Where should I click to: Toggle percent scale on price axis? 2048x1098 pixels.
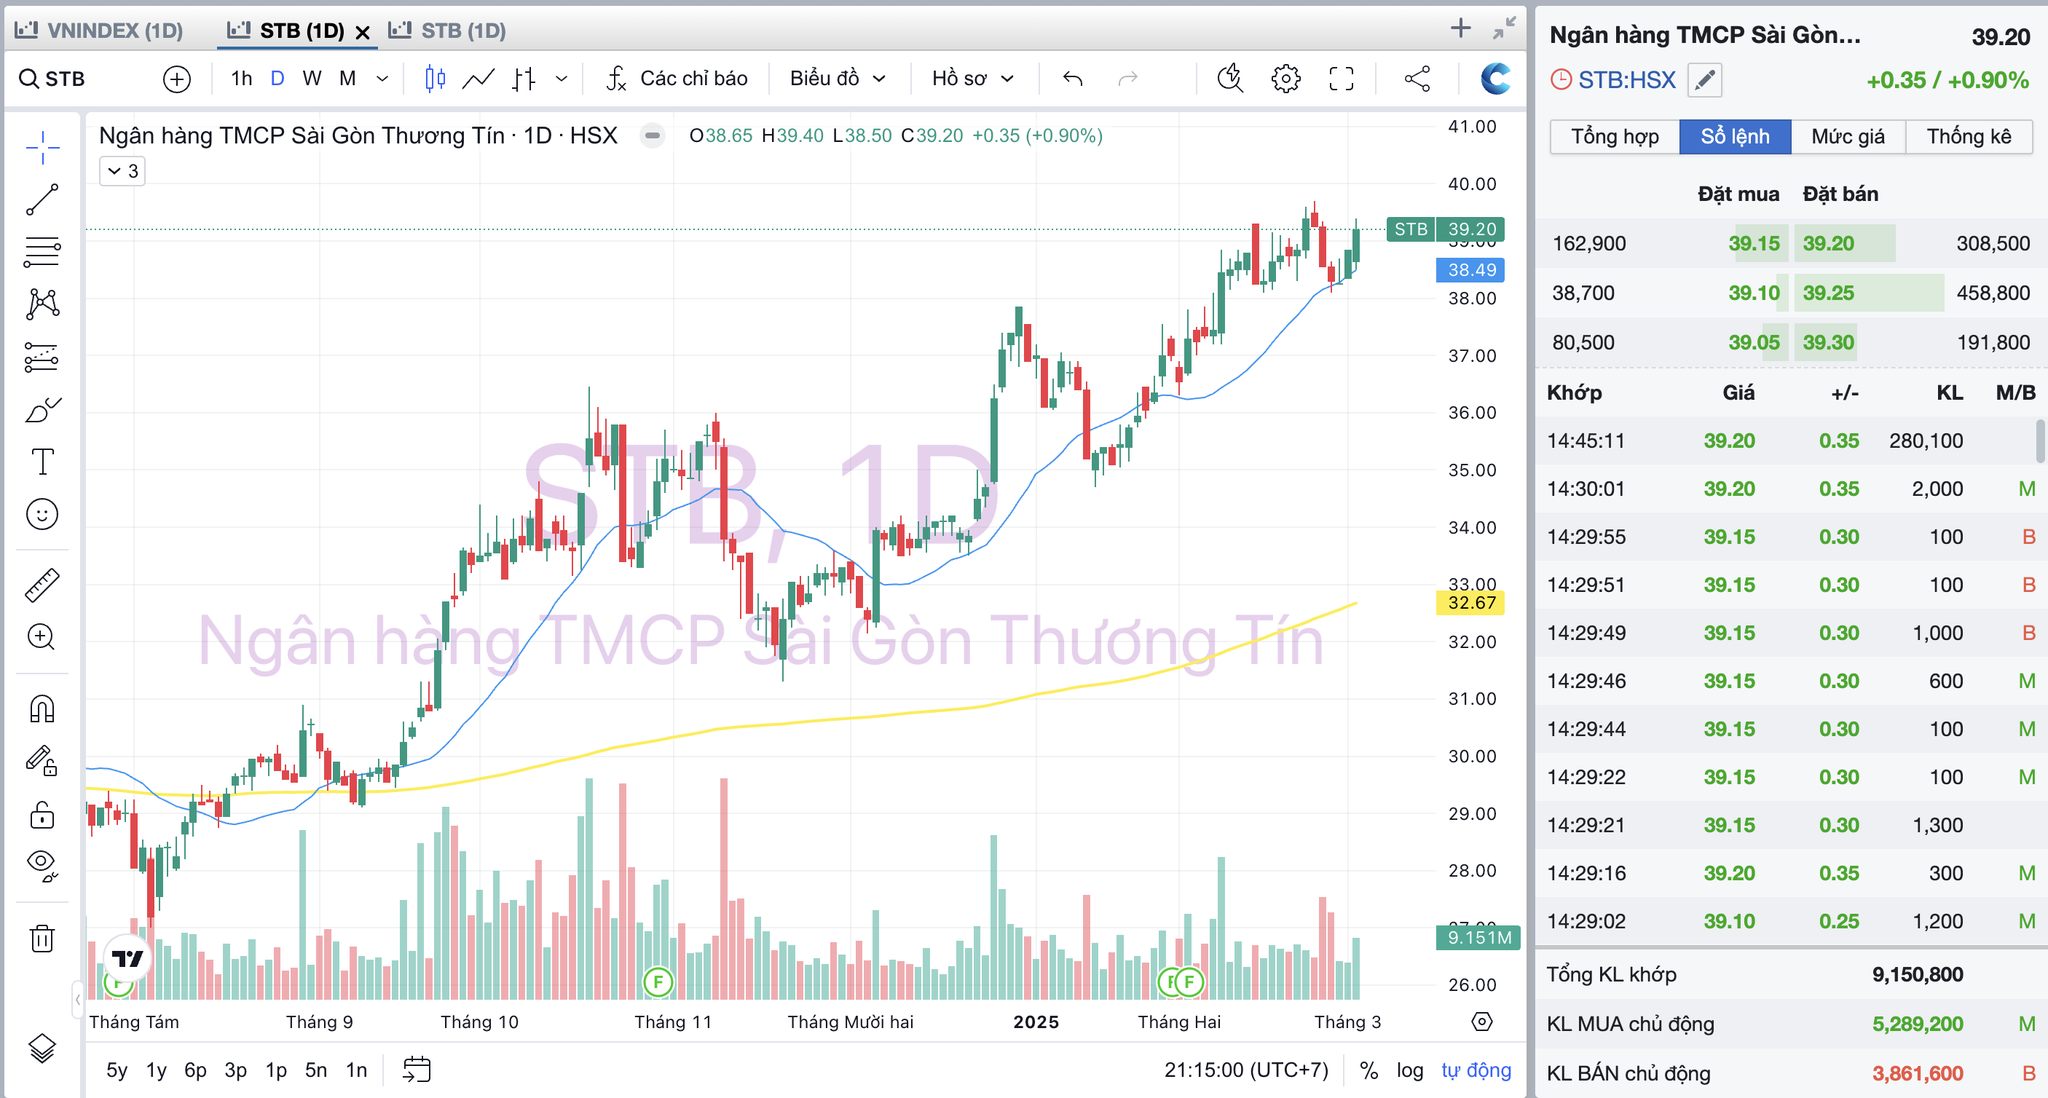point(1368,1070)
